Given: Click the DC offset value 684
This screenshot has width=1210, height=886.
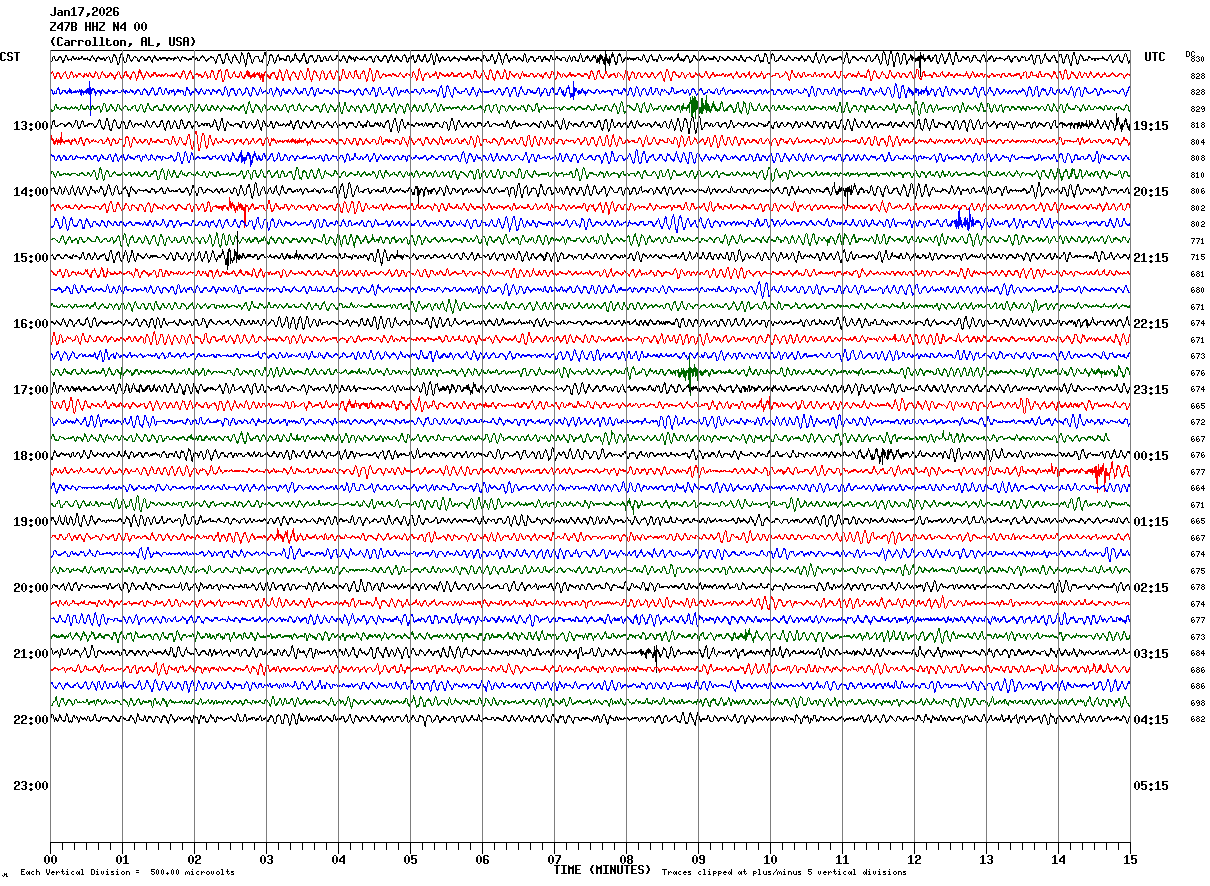Looking at the screenshot, I should [x=1198, y=654].
